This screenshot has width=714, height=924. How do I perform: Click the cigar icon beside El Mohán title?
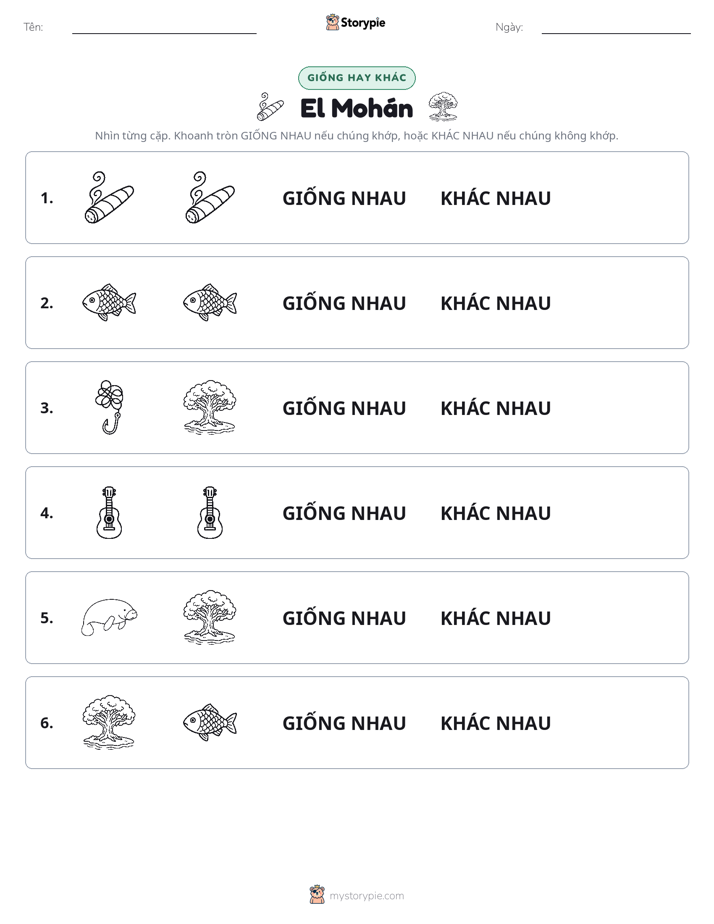click(x=270, y=107)
